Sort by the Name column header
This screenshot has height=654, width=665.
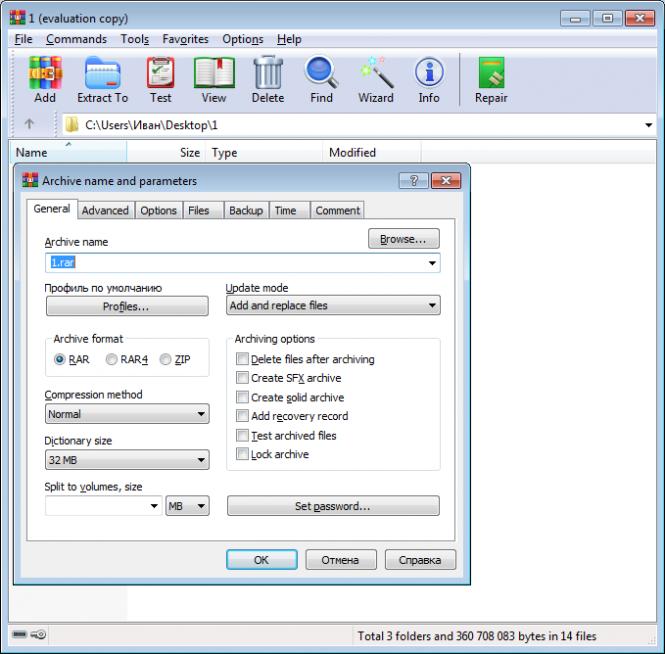(x=68, y=152)
